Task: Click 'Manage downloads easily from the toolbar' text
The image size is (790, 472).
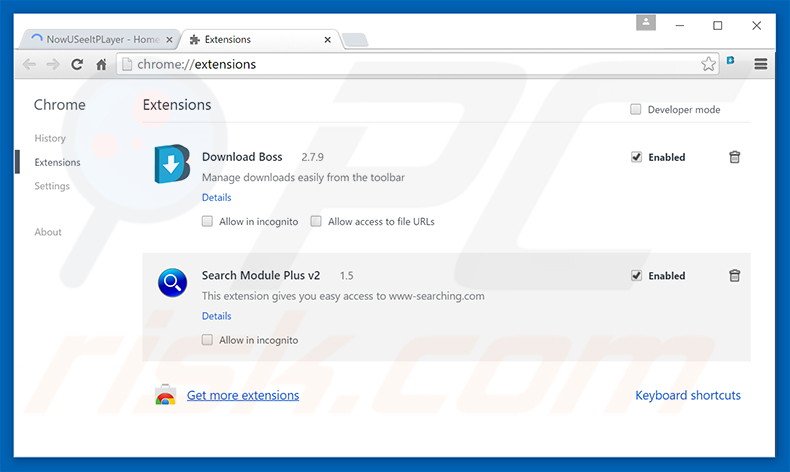Action: pos(303,177)
